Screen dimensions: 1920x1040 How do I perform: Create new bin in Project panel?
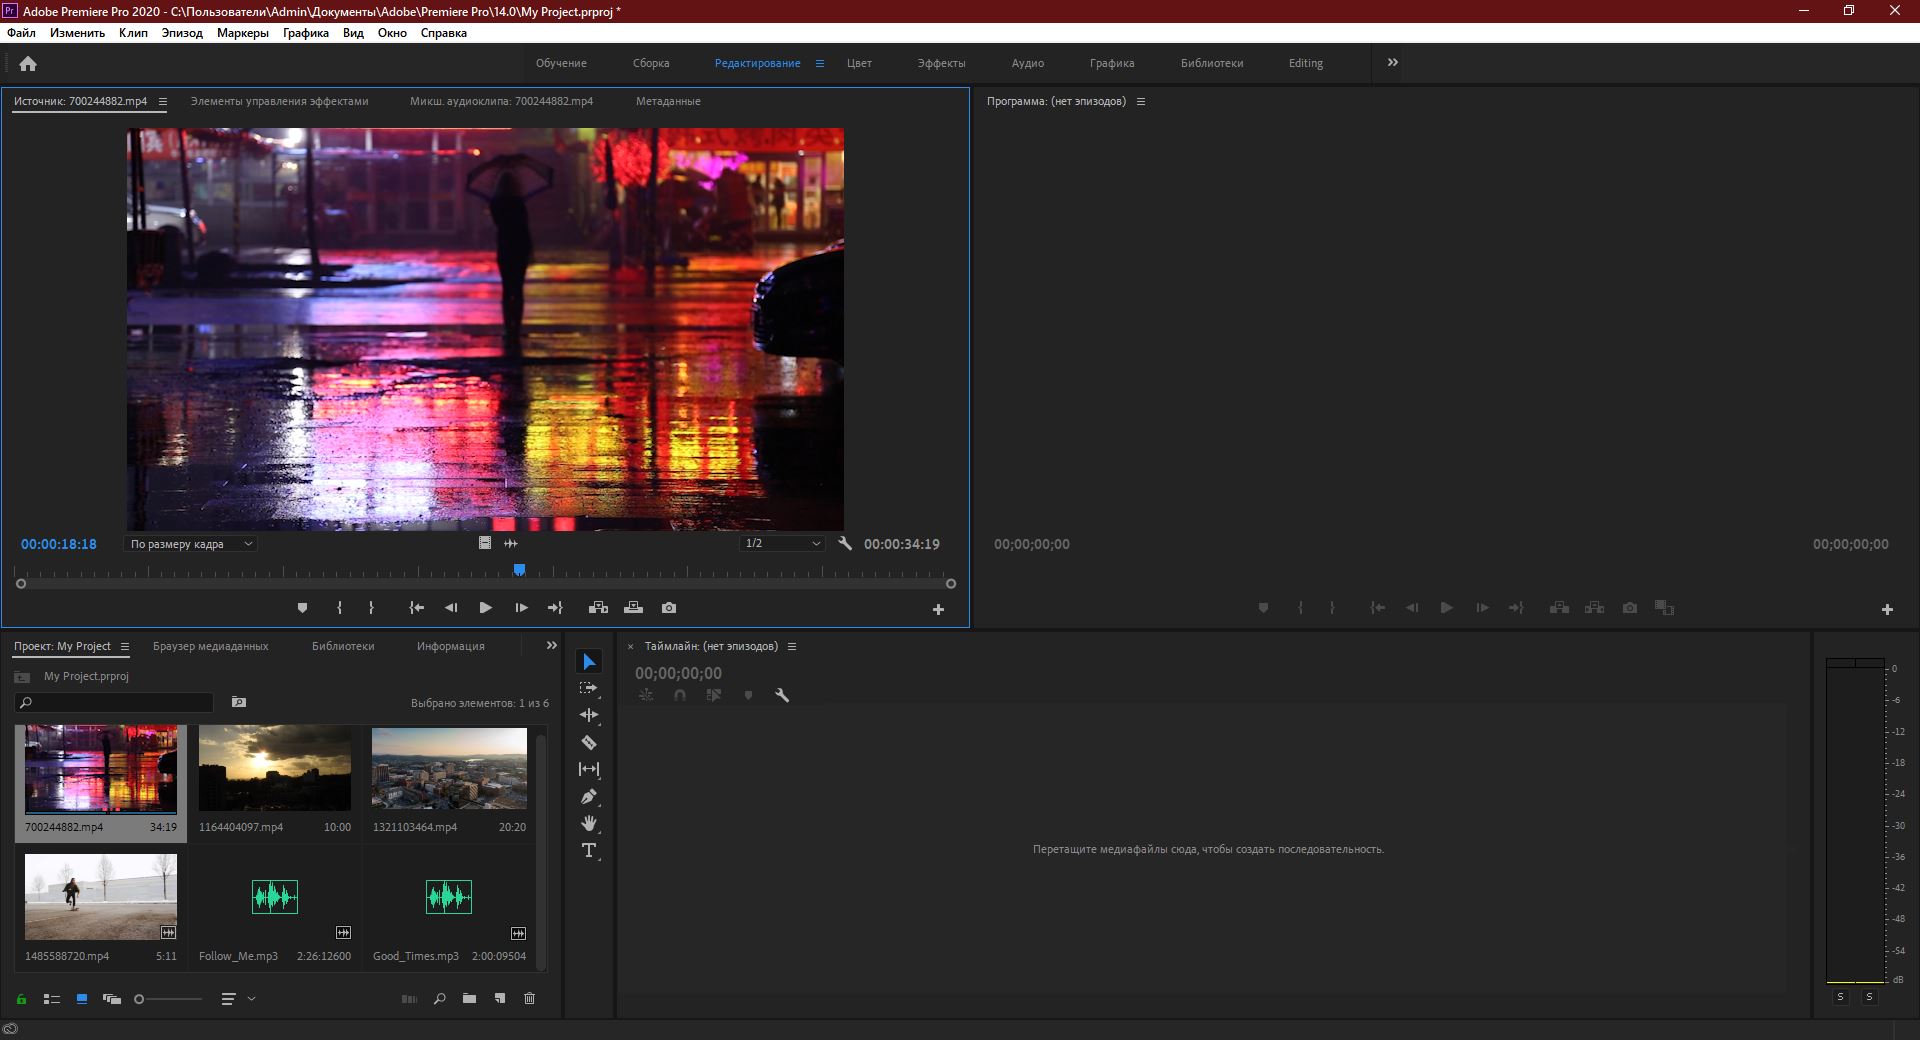pyautogui.click(x=469, y=999)
